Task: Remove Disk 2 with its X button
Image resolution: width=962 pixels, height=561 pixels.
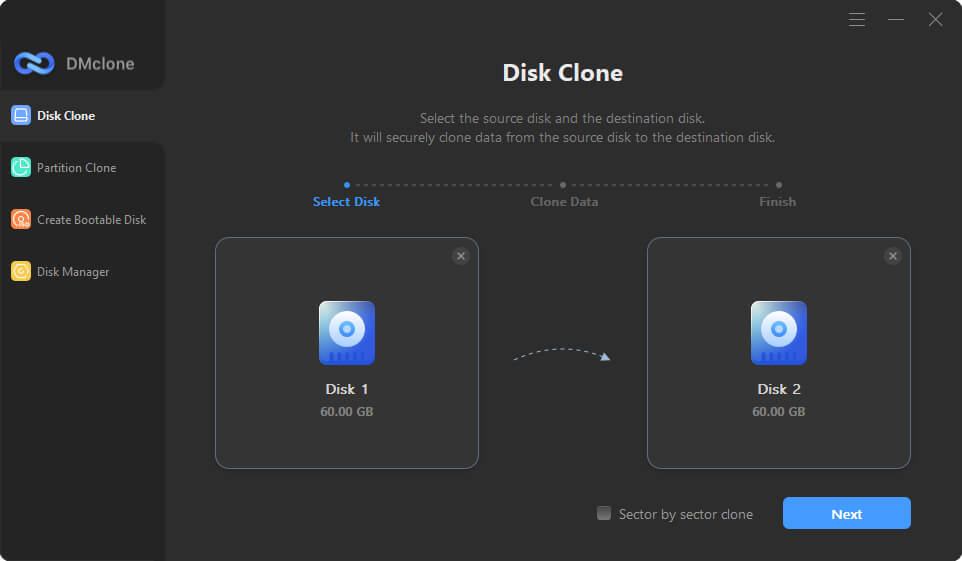Action: point(893,256)
